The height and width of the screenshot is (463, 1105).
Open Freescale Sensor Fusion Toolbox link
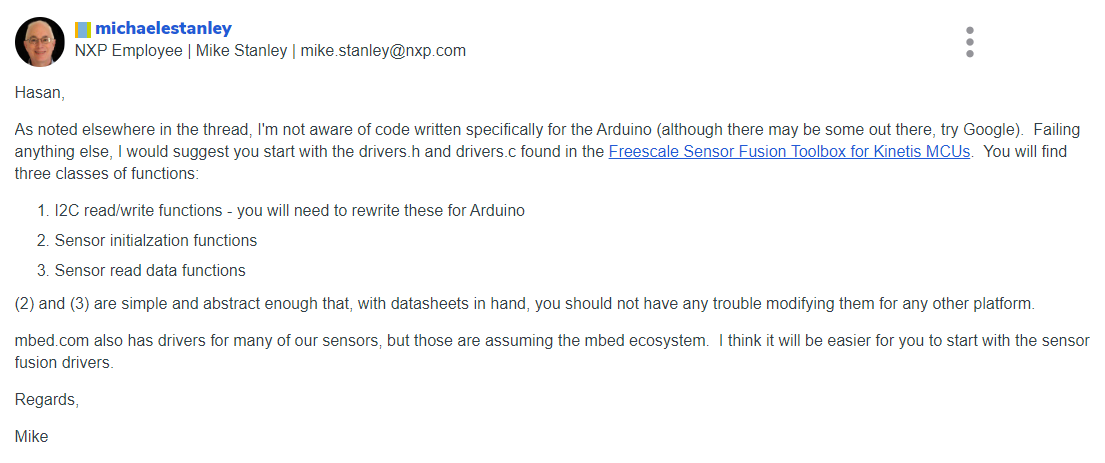coord(789,152)
